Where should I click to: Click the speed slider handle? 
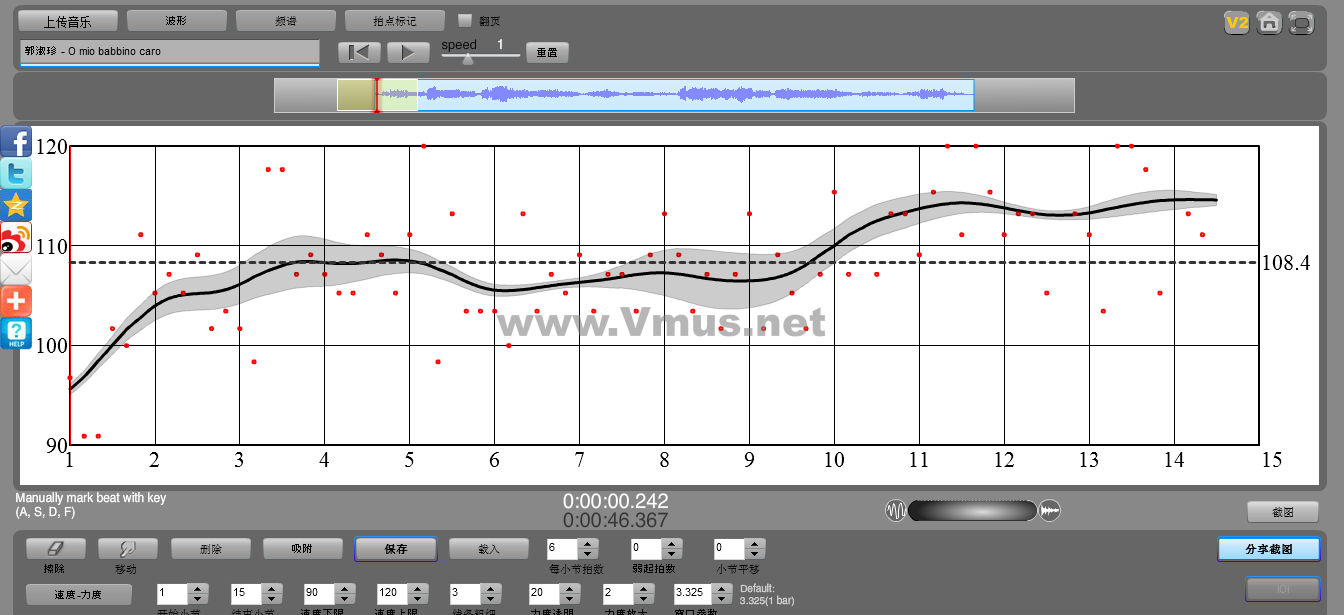[467, 59]
